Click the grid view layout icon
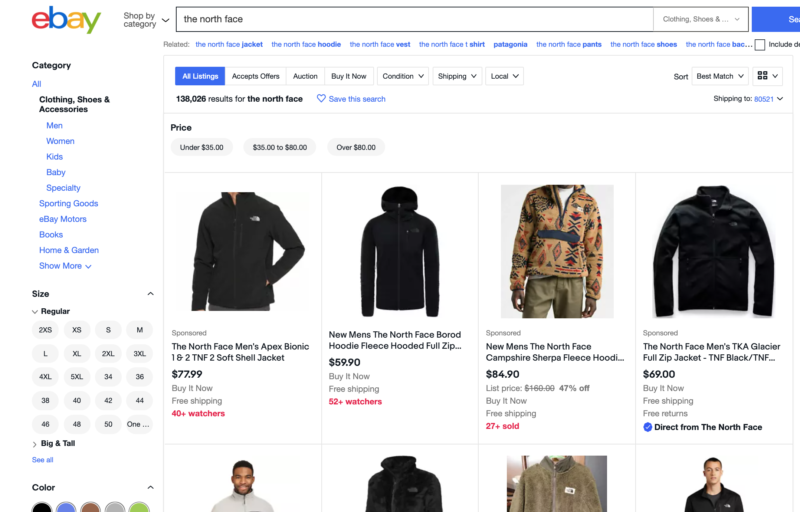This screenshot has height=512, width=800. tap(762, 76)
